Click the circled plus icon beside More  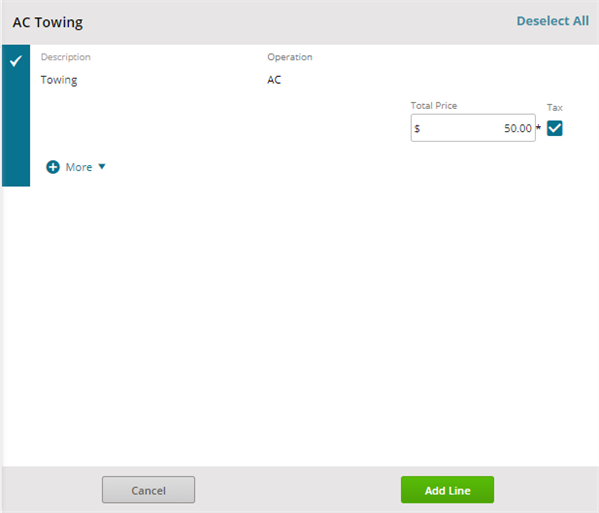pyautogui.click(x=53, y=167)
